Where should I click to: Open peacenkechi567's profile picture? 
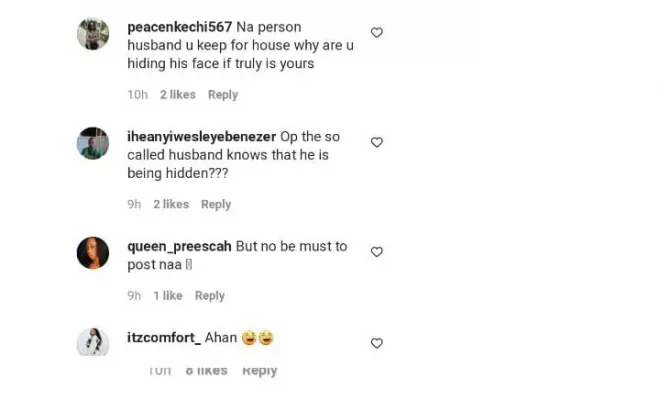tap(93, 34)
